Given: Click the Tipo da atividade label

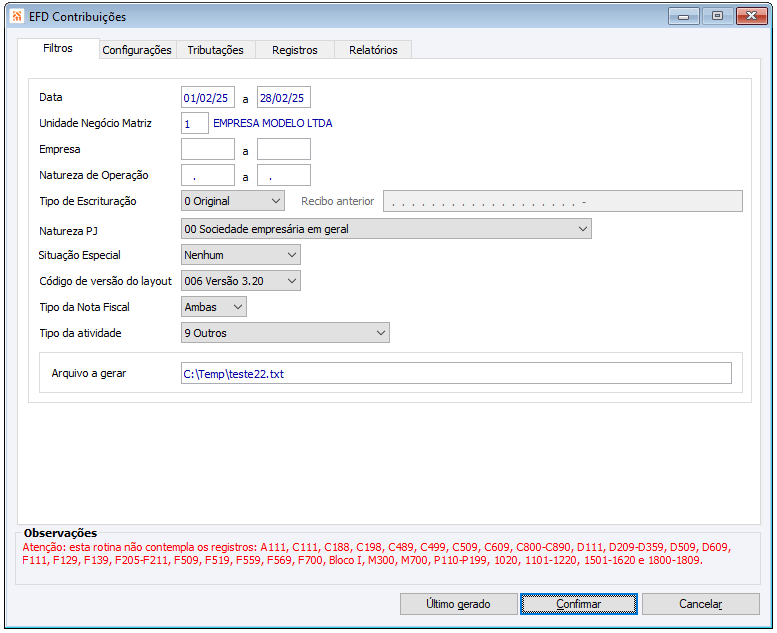Looking at the screenshot, I should 80,333.
